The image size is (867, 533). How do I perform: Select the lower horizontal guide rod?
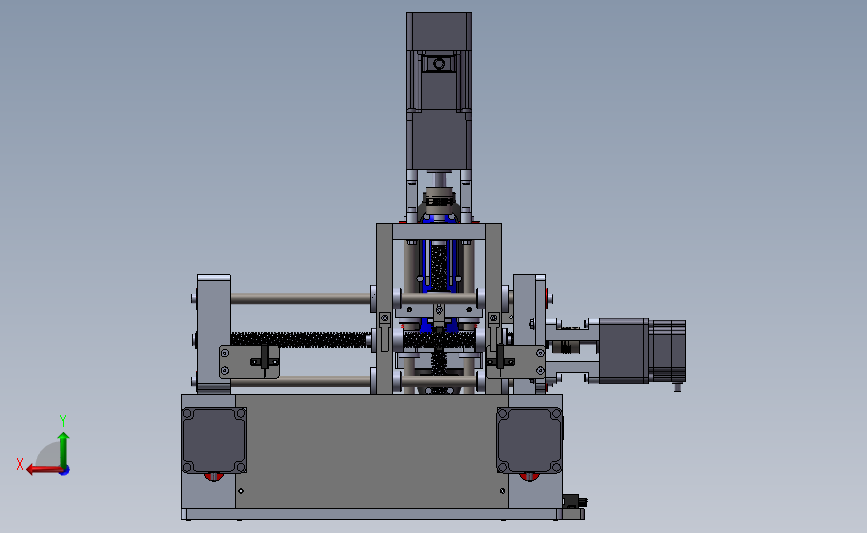(x=300, y=382)
